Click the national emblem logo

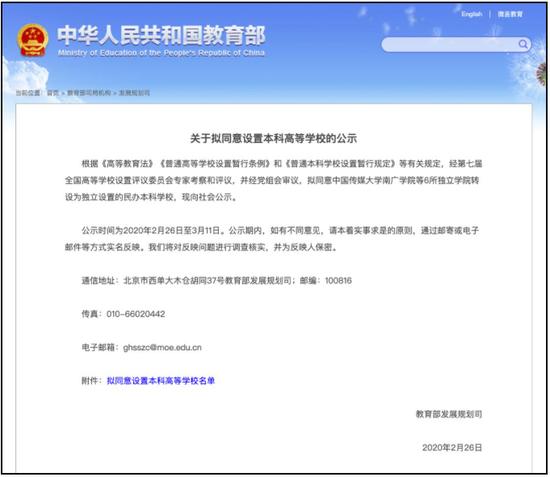33,40
